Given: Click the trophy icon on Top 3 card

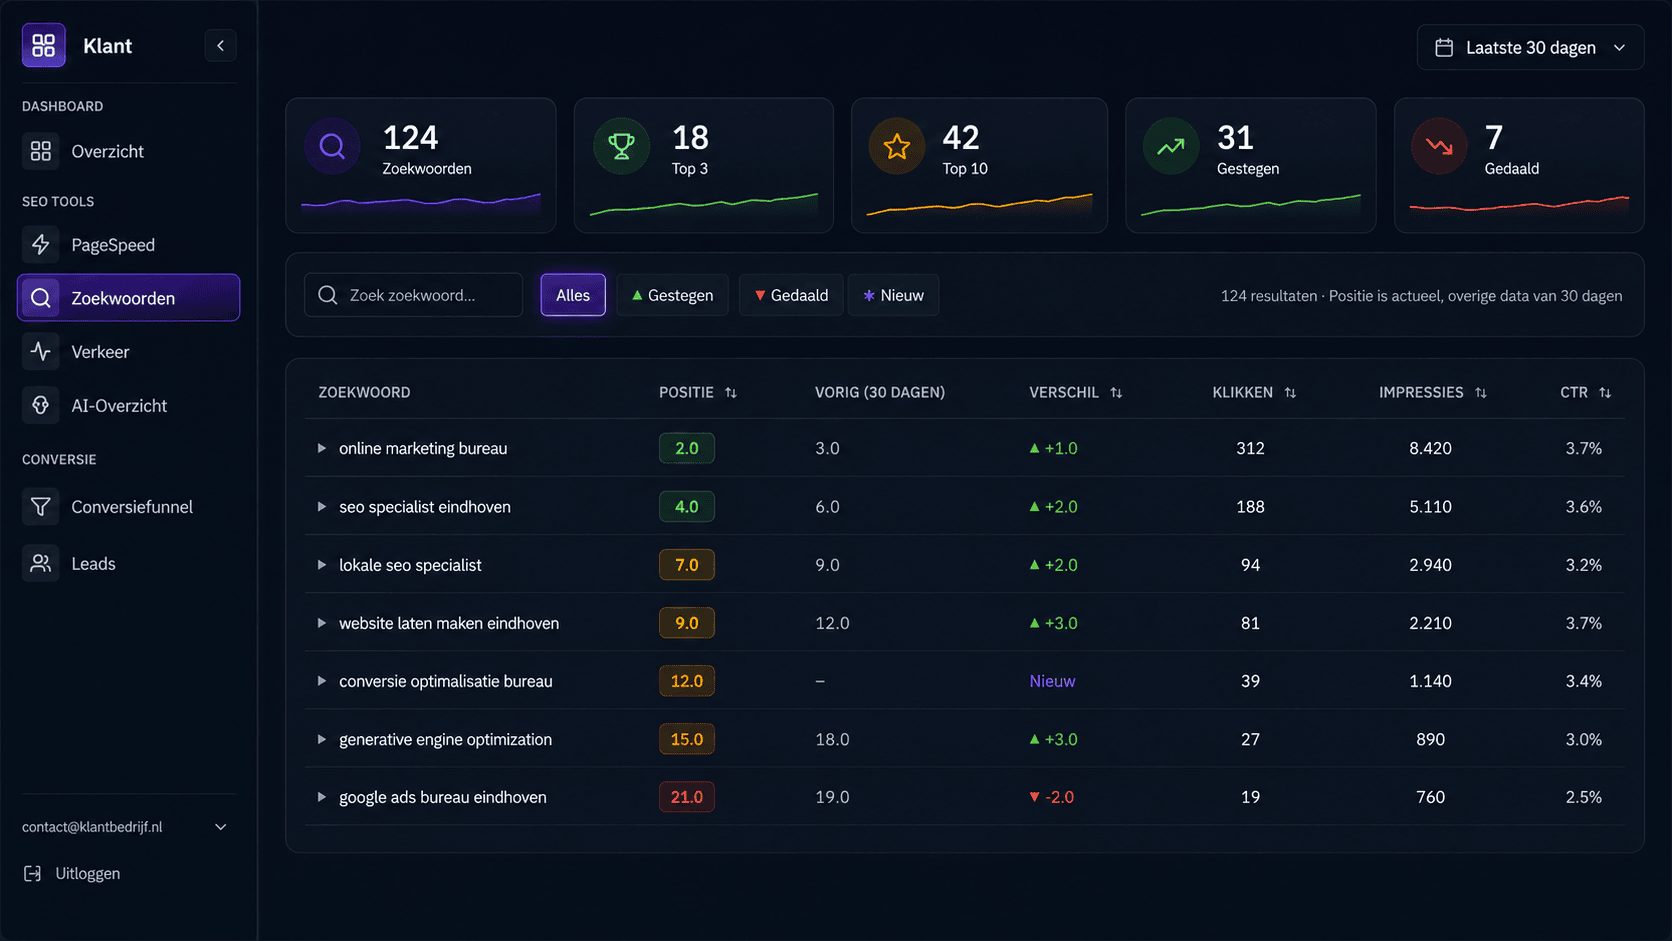Looking at the screenshot, I should tap(621, 147).
